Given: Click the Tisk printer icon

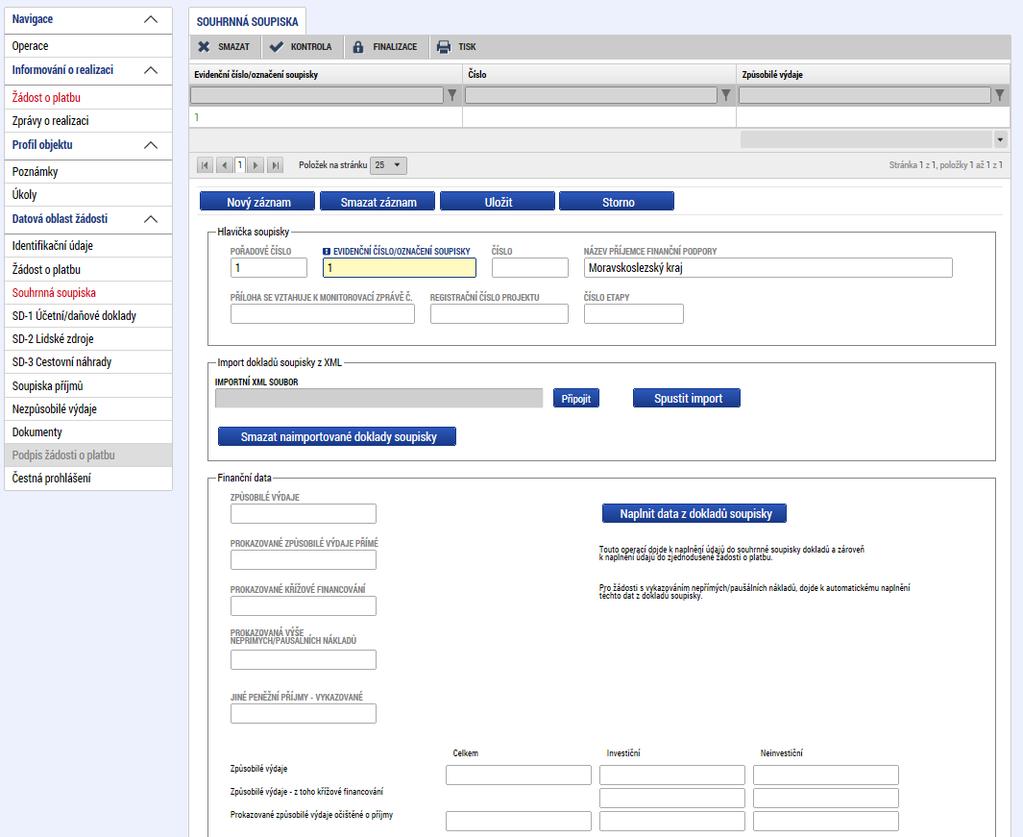Looking at the screenshot, I should point(444,47).
